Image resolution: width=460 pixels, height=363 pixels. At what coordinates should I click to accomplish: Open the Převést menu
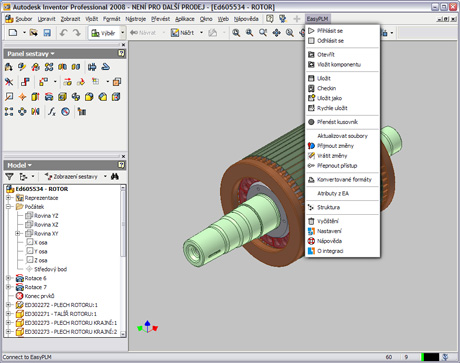[160, 19]
